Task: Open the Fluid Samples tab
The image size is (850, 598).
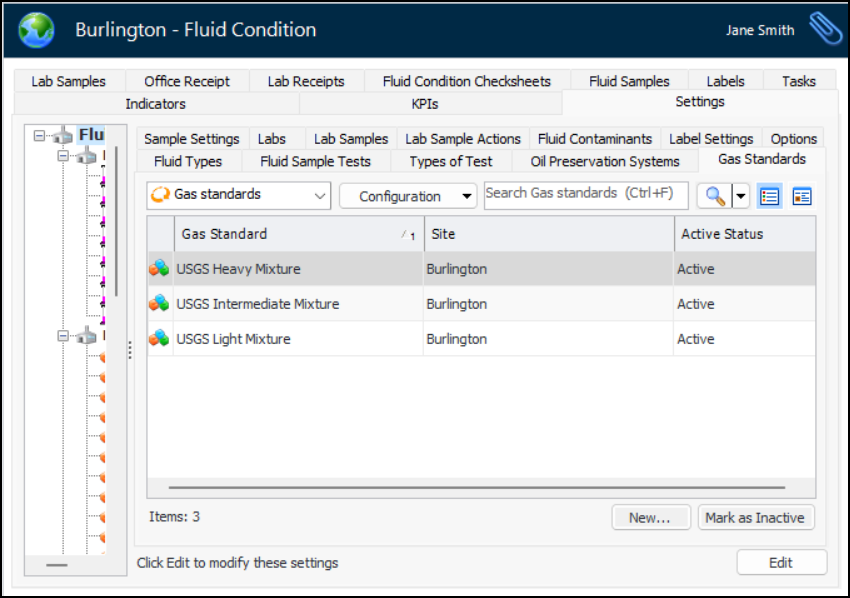Action: click(x=629, y=81)
